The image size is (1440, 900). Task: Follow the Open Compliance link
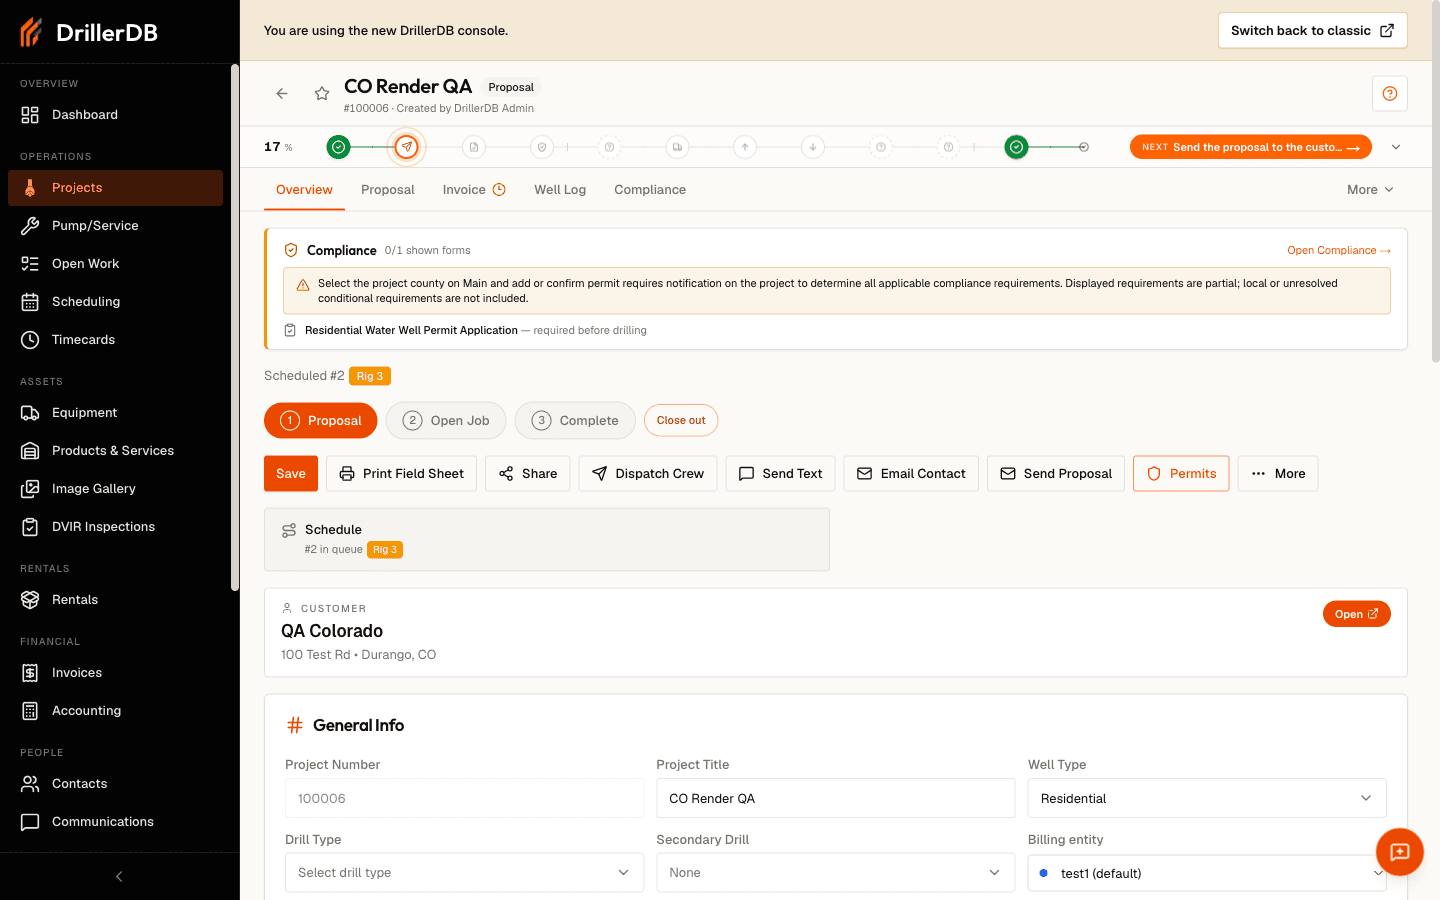click(1338, 251)
